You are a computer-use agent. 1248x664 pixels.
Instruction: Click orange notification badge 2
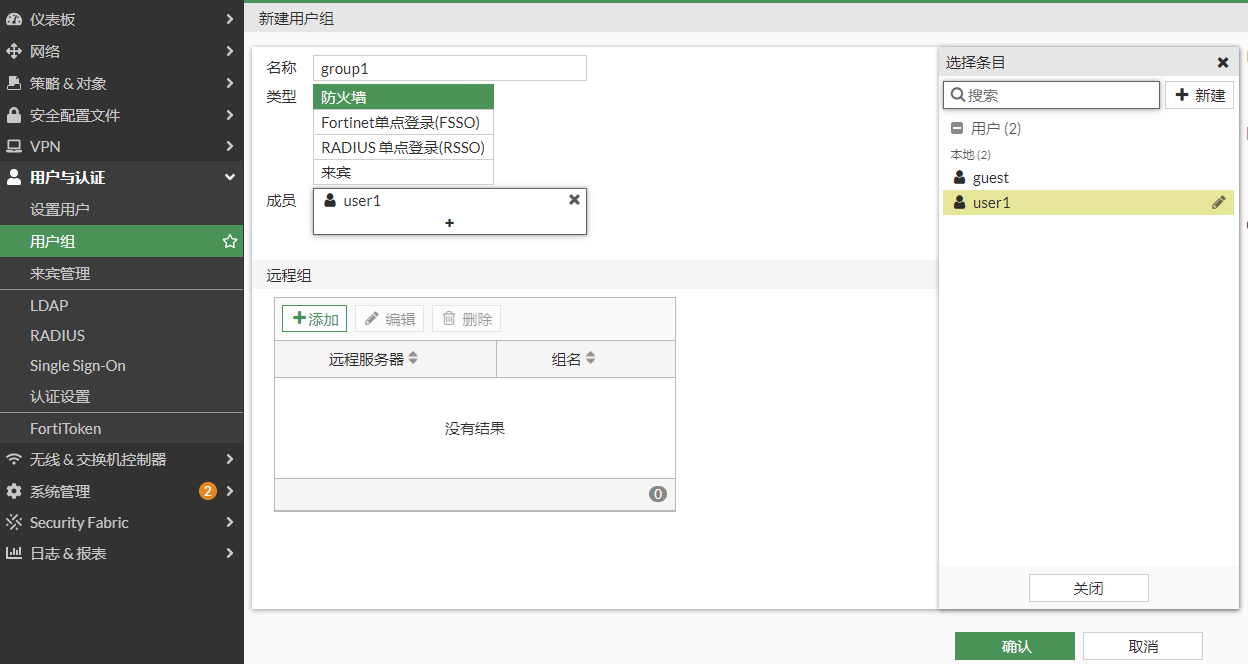pos(208,491)
